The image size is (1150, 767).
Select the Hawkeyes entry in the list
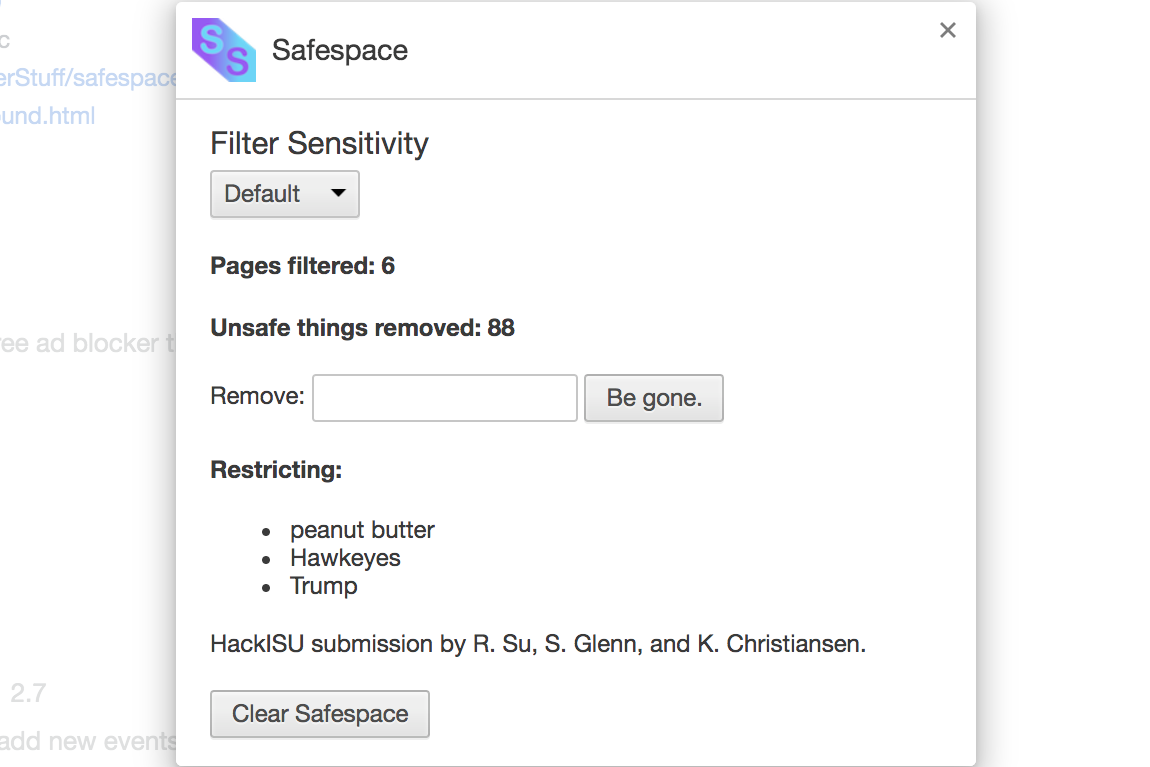(x=345, y=558)
